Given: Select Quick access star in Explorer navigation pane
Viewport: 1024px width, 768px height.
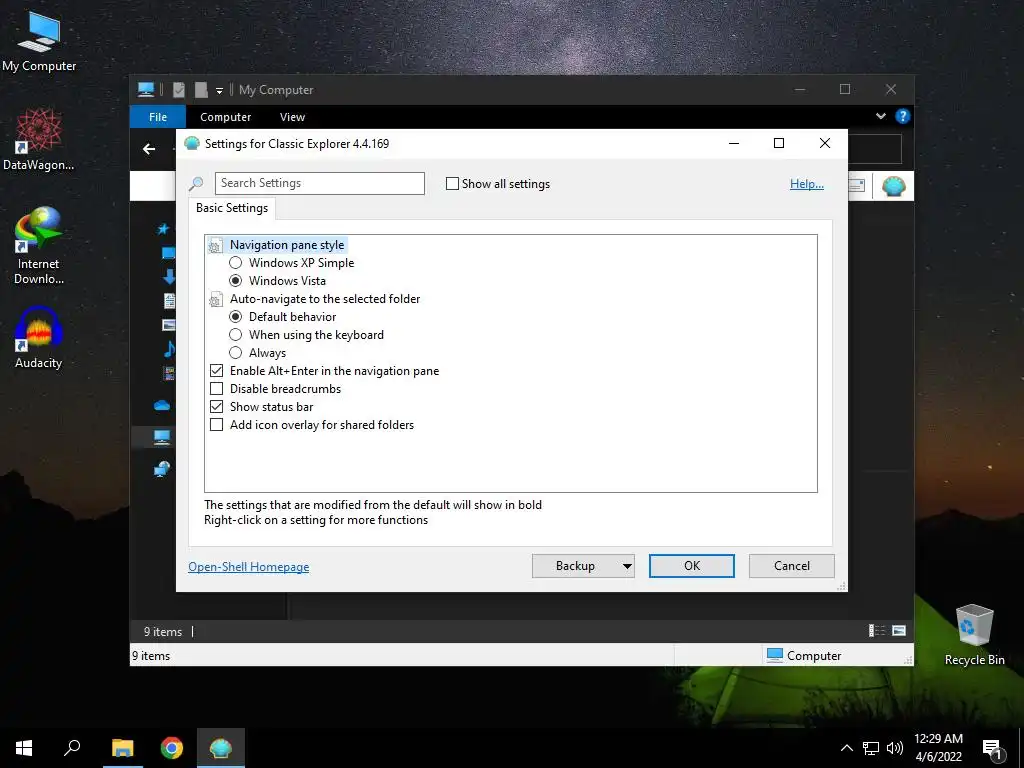Looking at the screenshot, I should coord(163,228).
